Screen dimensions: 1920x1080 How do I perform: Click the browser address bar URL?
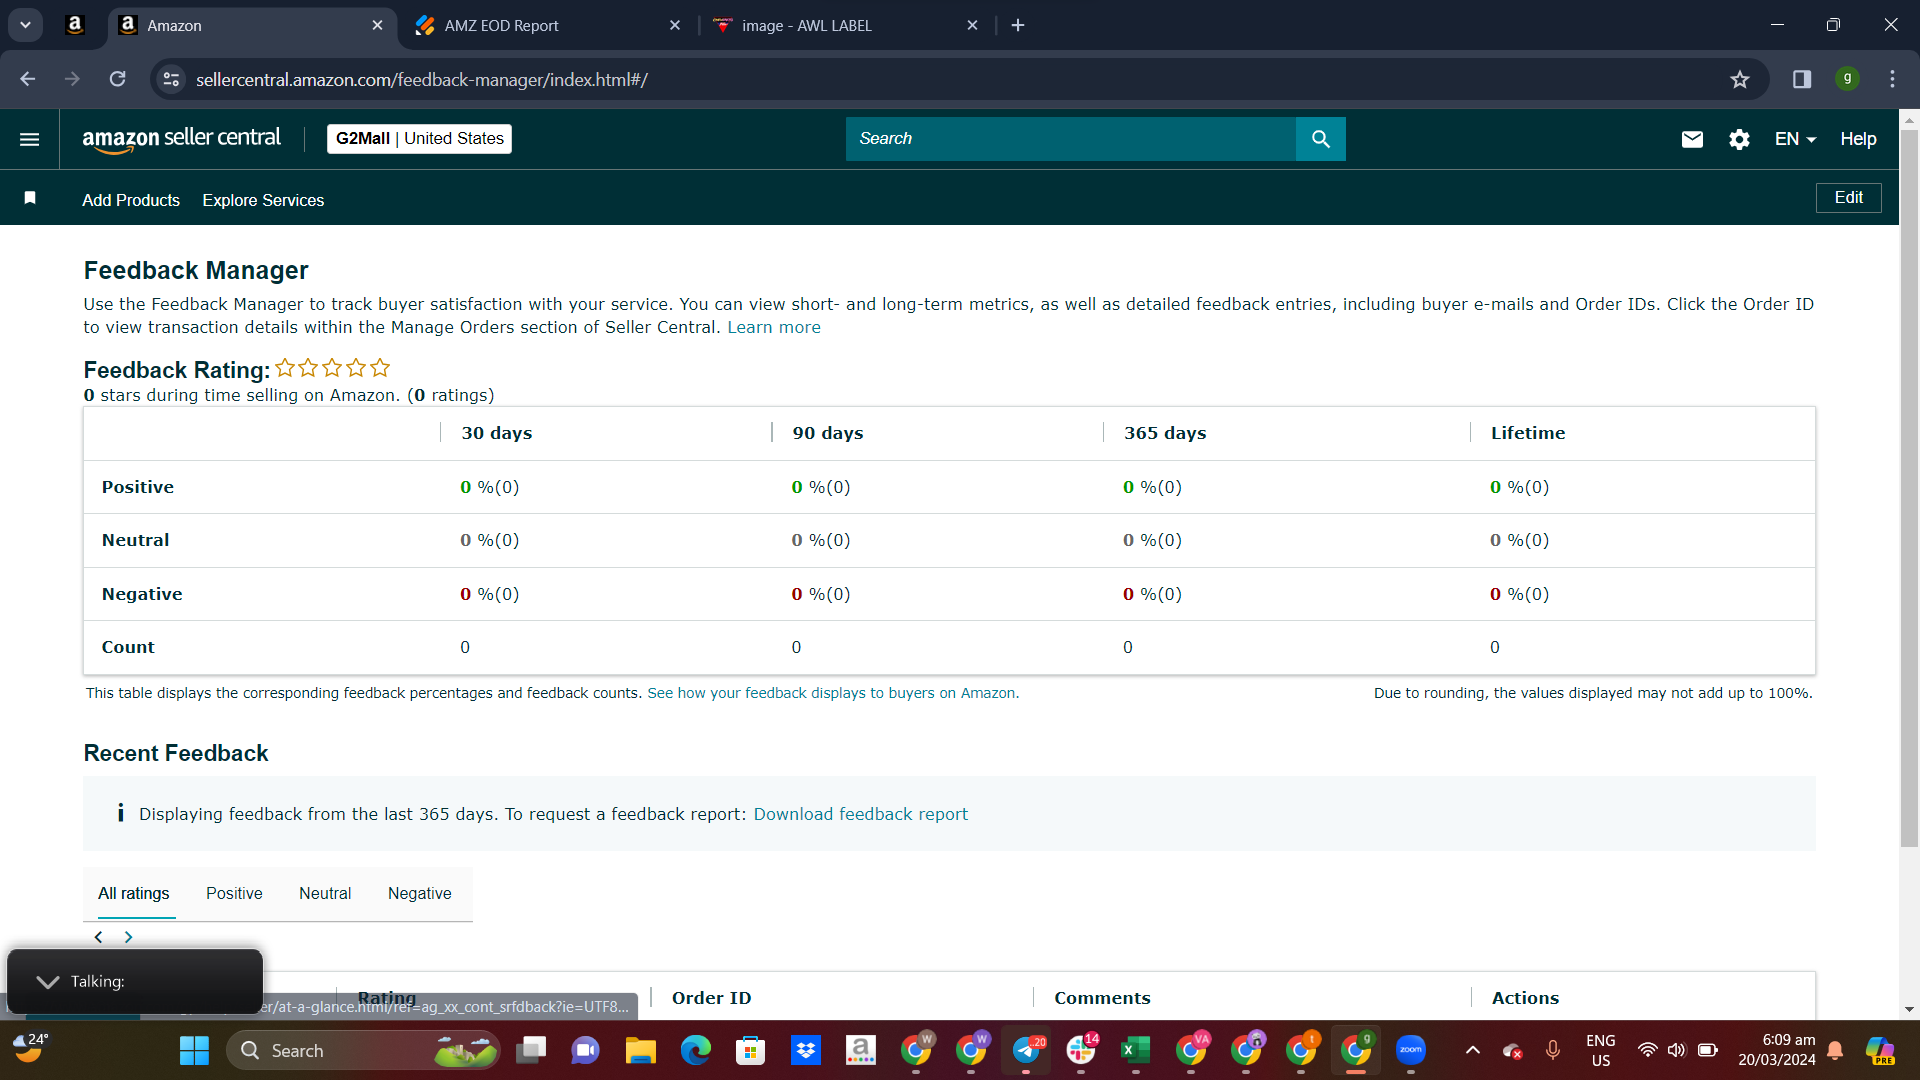tap(421, 79)
